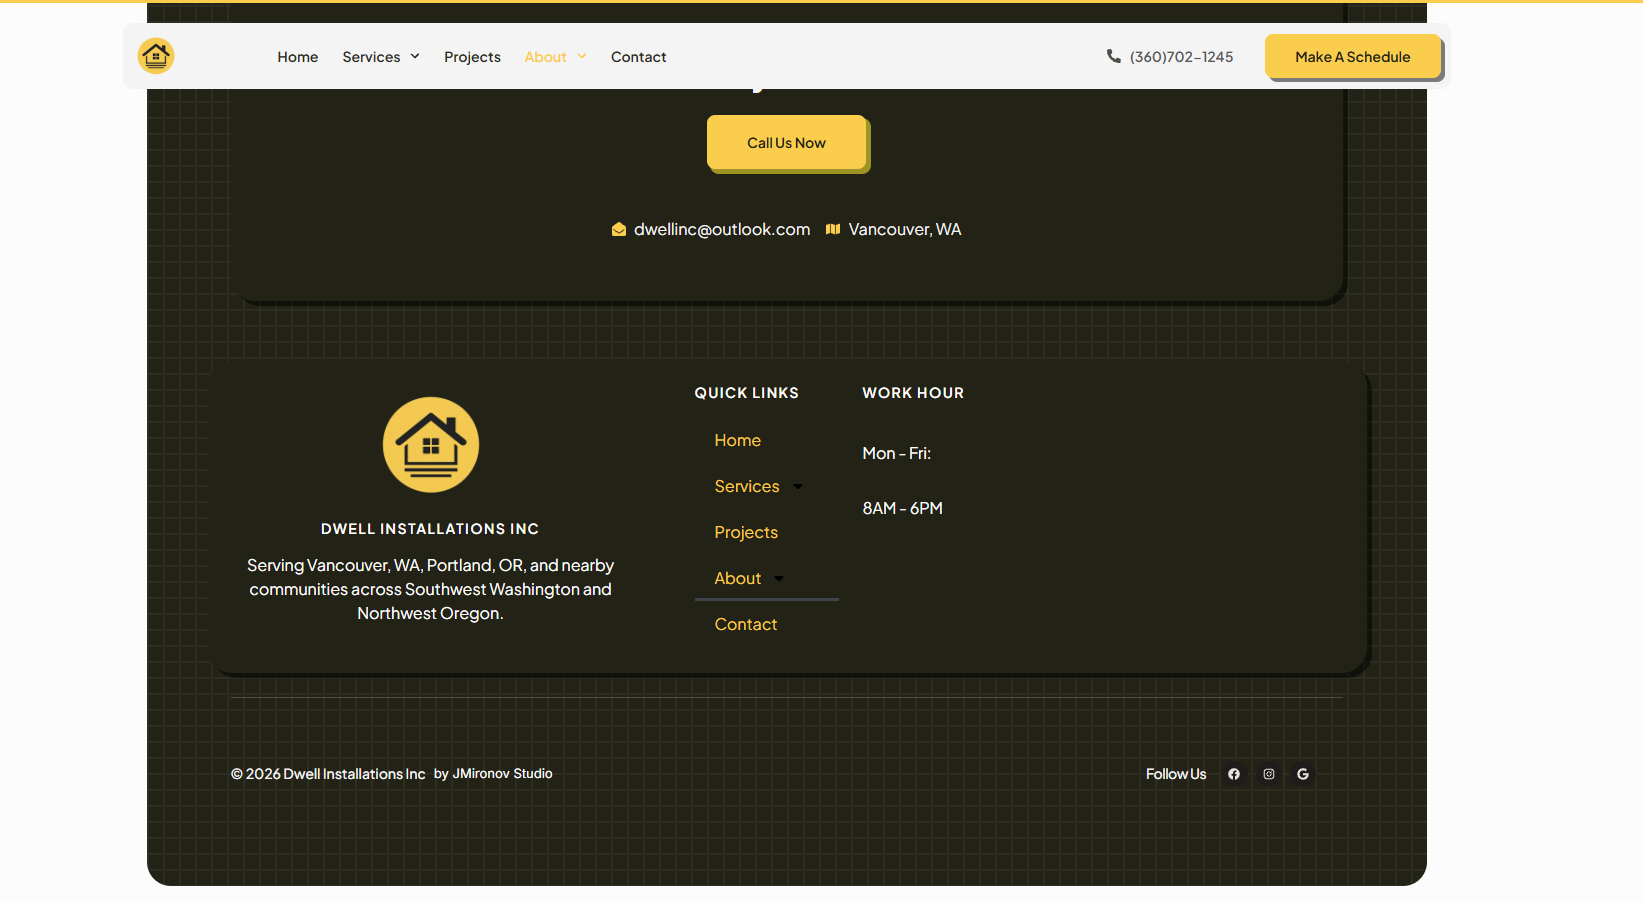The width and height of the screenshot is (1643, 902).
Task: Click the Follow Us label
Action: pyautogui.click(x=1176, y=774)
